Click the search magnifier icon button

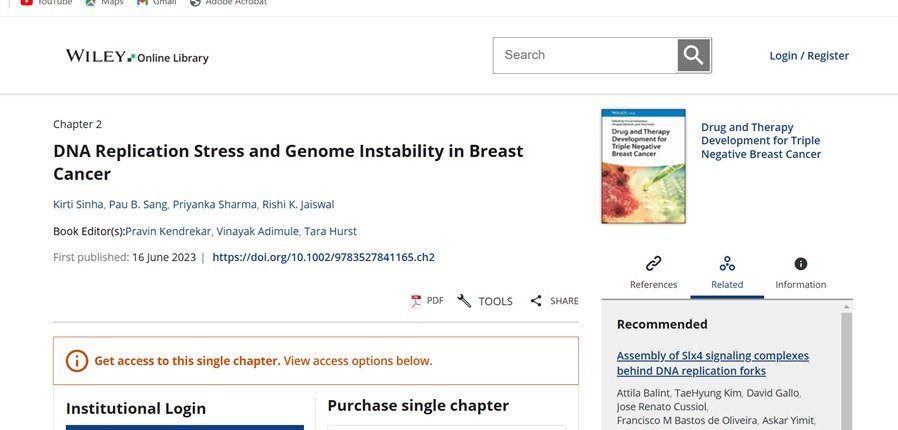(693, 55)
